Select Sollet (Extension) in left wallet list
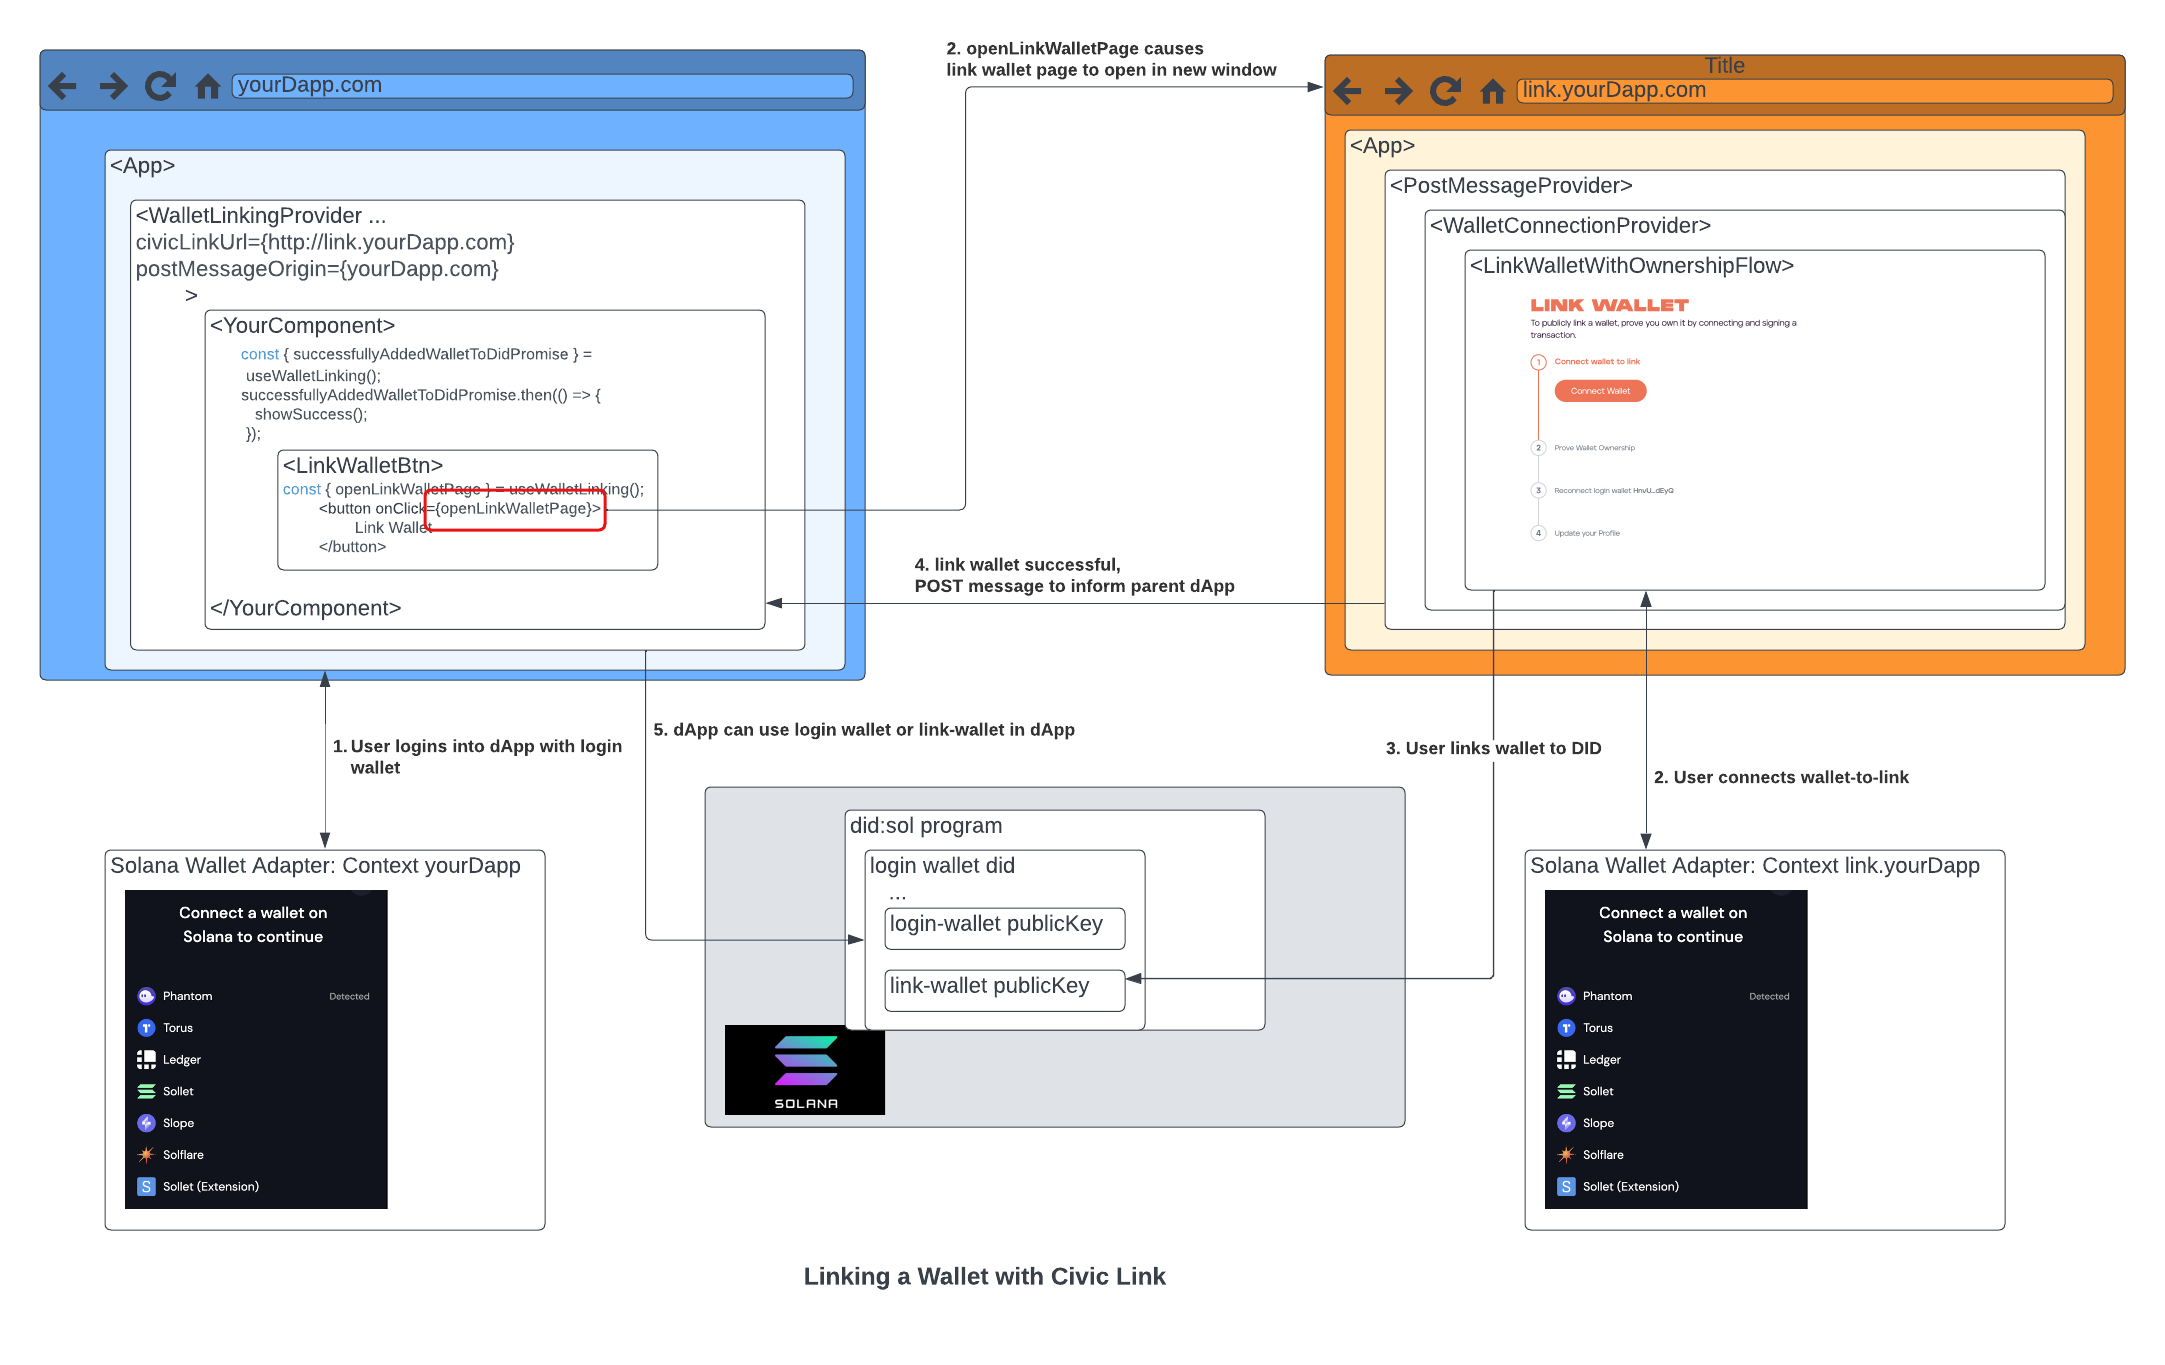The width and height of the screenshot is (2165, 1365). tap(210, 1187)
